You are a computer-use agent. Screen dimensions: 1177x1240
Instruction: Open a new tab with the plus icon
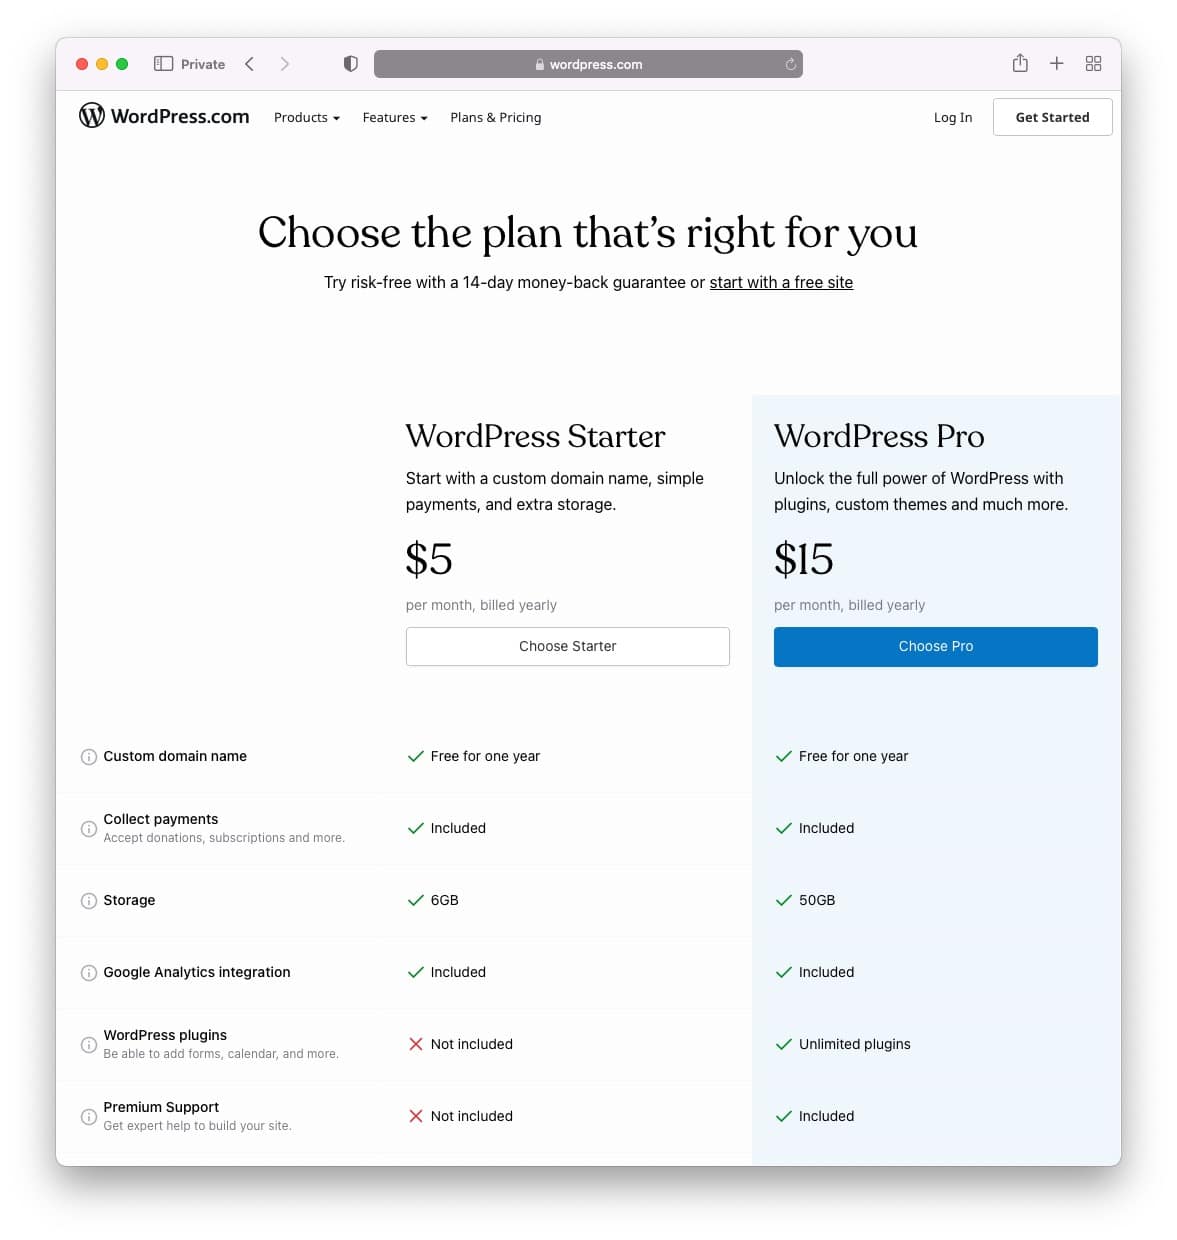pos(1056,63)
